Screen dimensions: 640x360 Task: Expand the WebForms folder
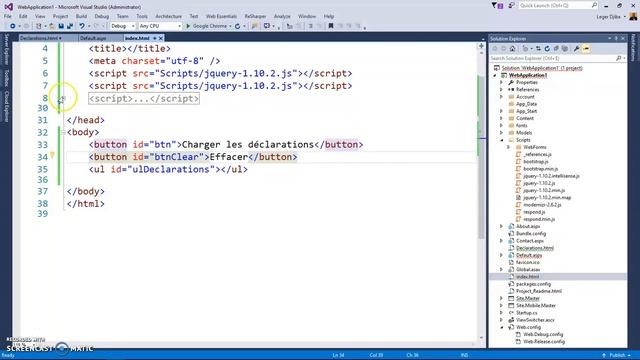(x=509, y=147)
